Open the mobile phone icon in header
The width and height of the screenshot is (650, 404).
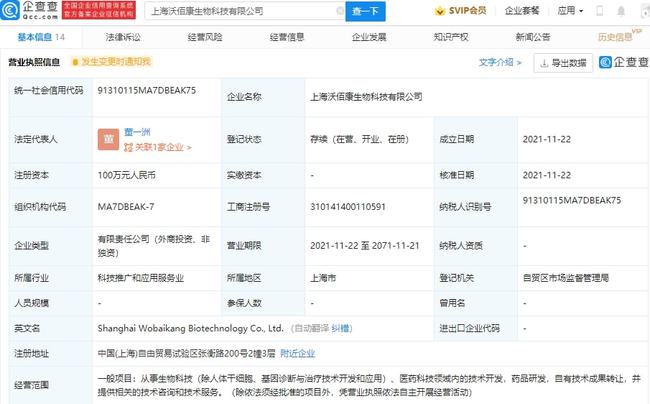click(x=599, y=11)
